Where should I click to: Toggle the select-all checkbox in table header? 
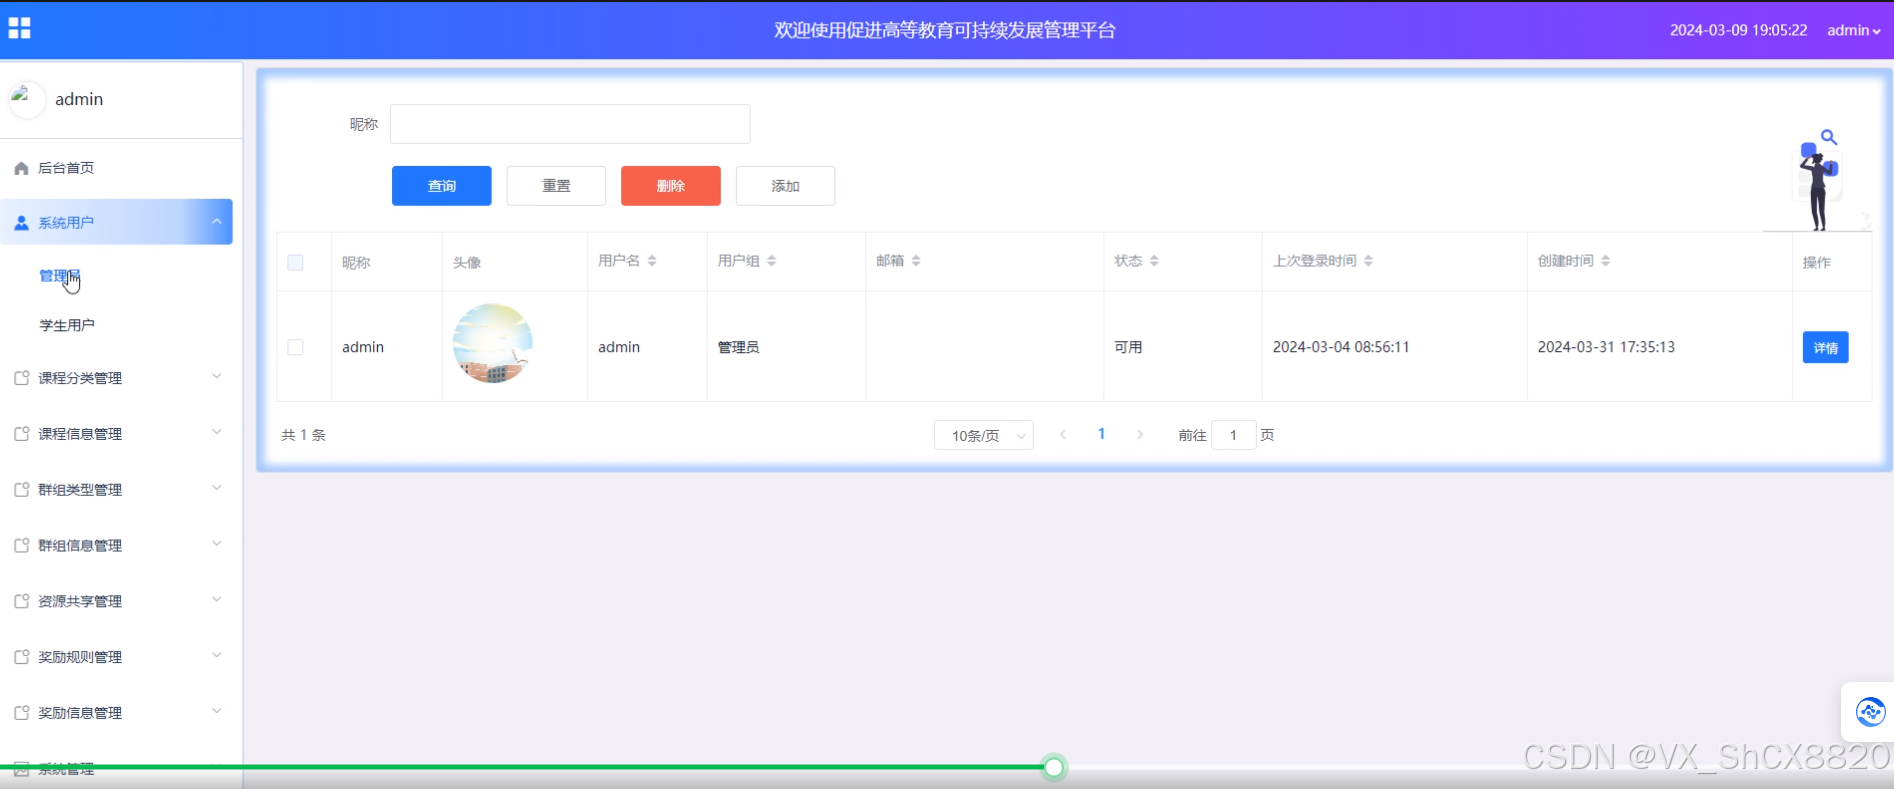point(295,262)
